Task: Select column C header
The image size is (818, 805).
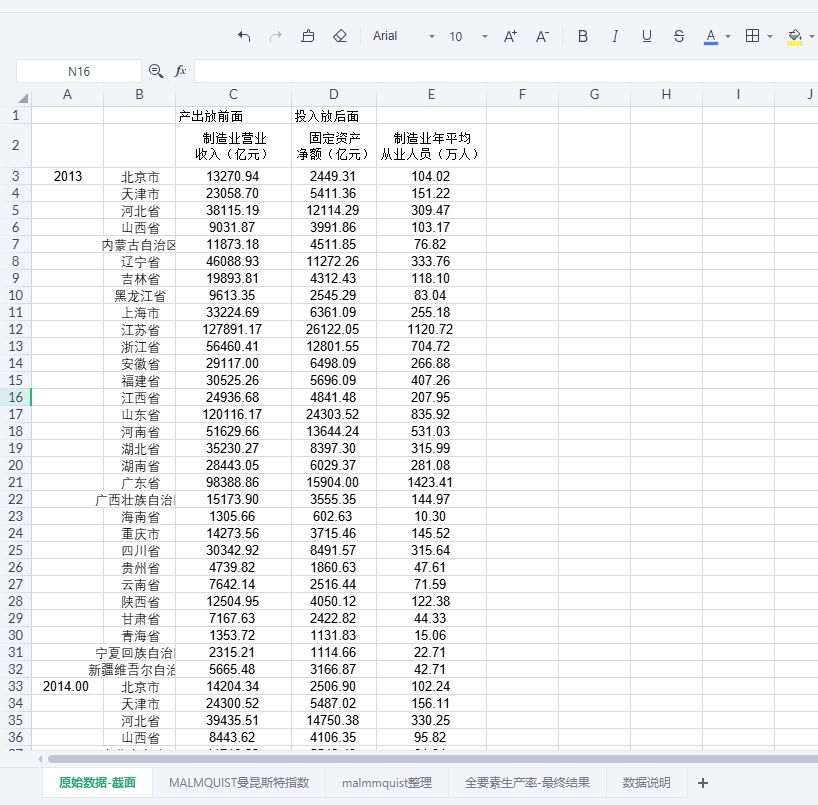Action: (x=233, y=94)
